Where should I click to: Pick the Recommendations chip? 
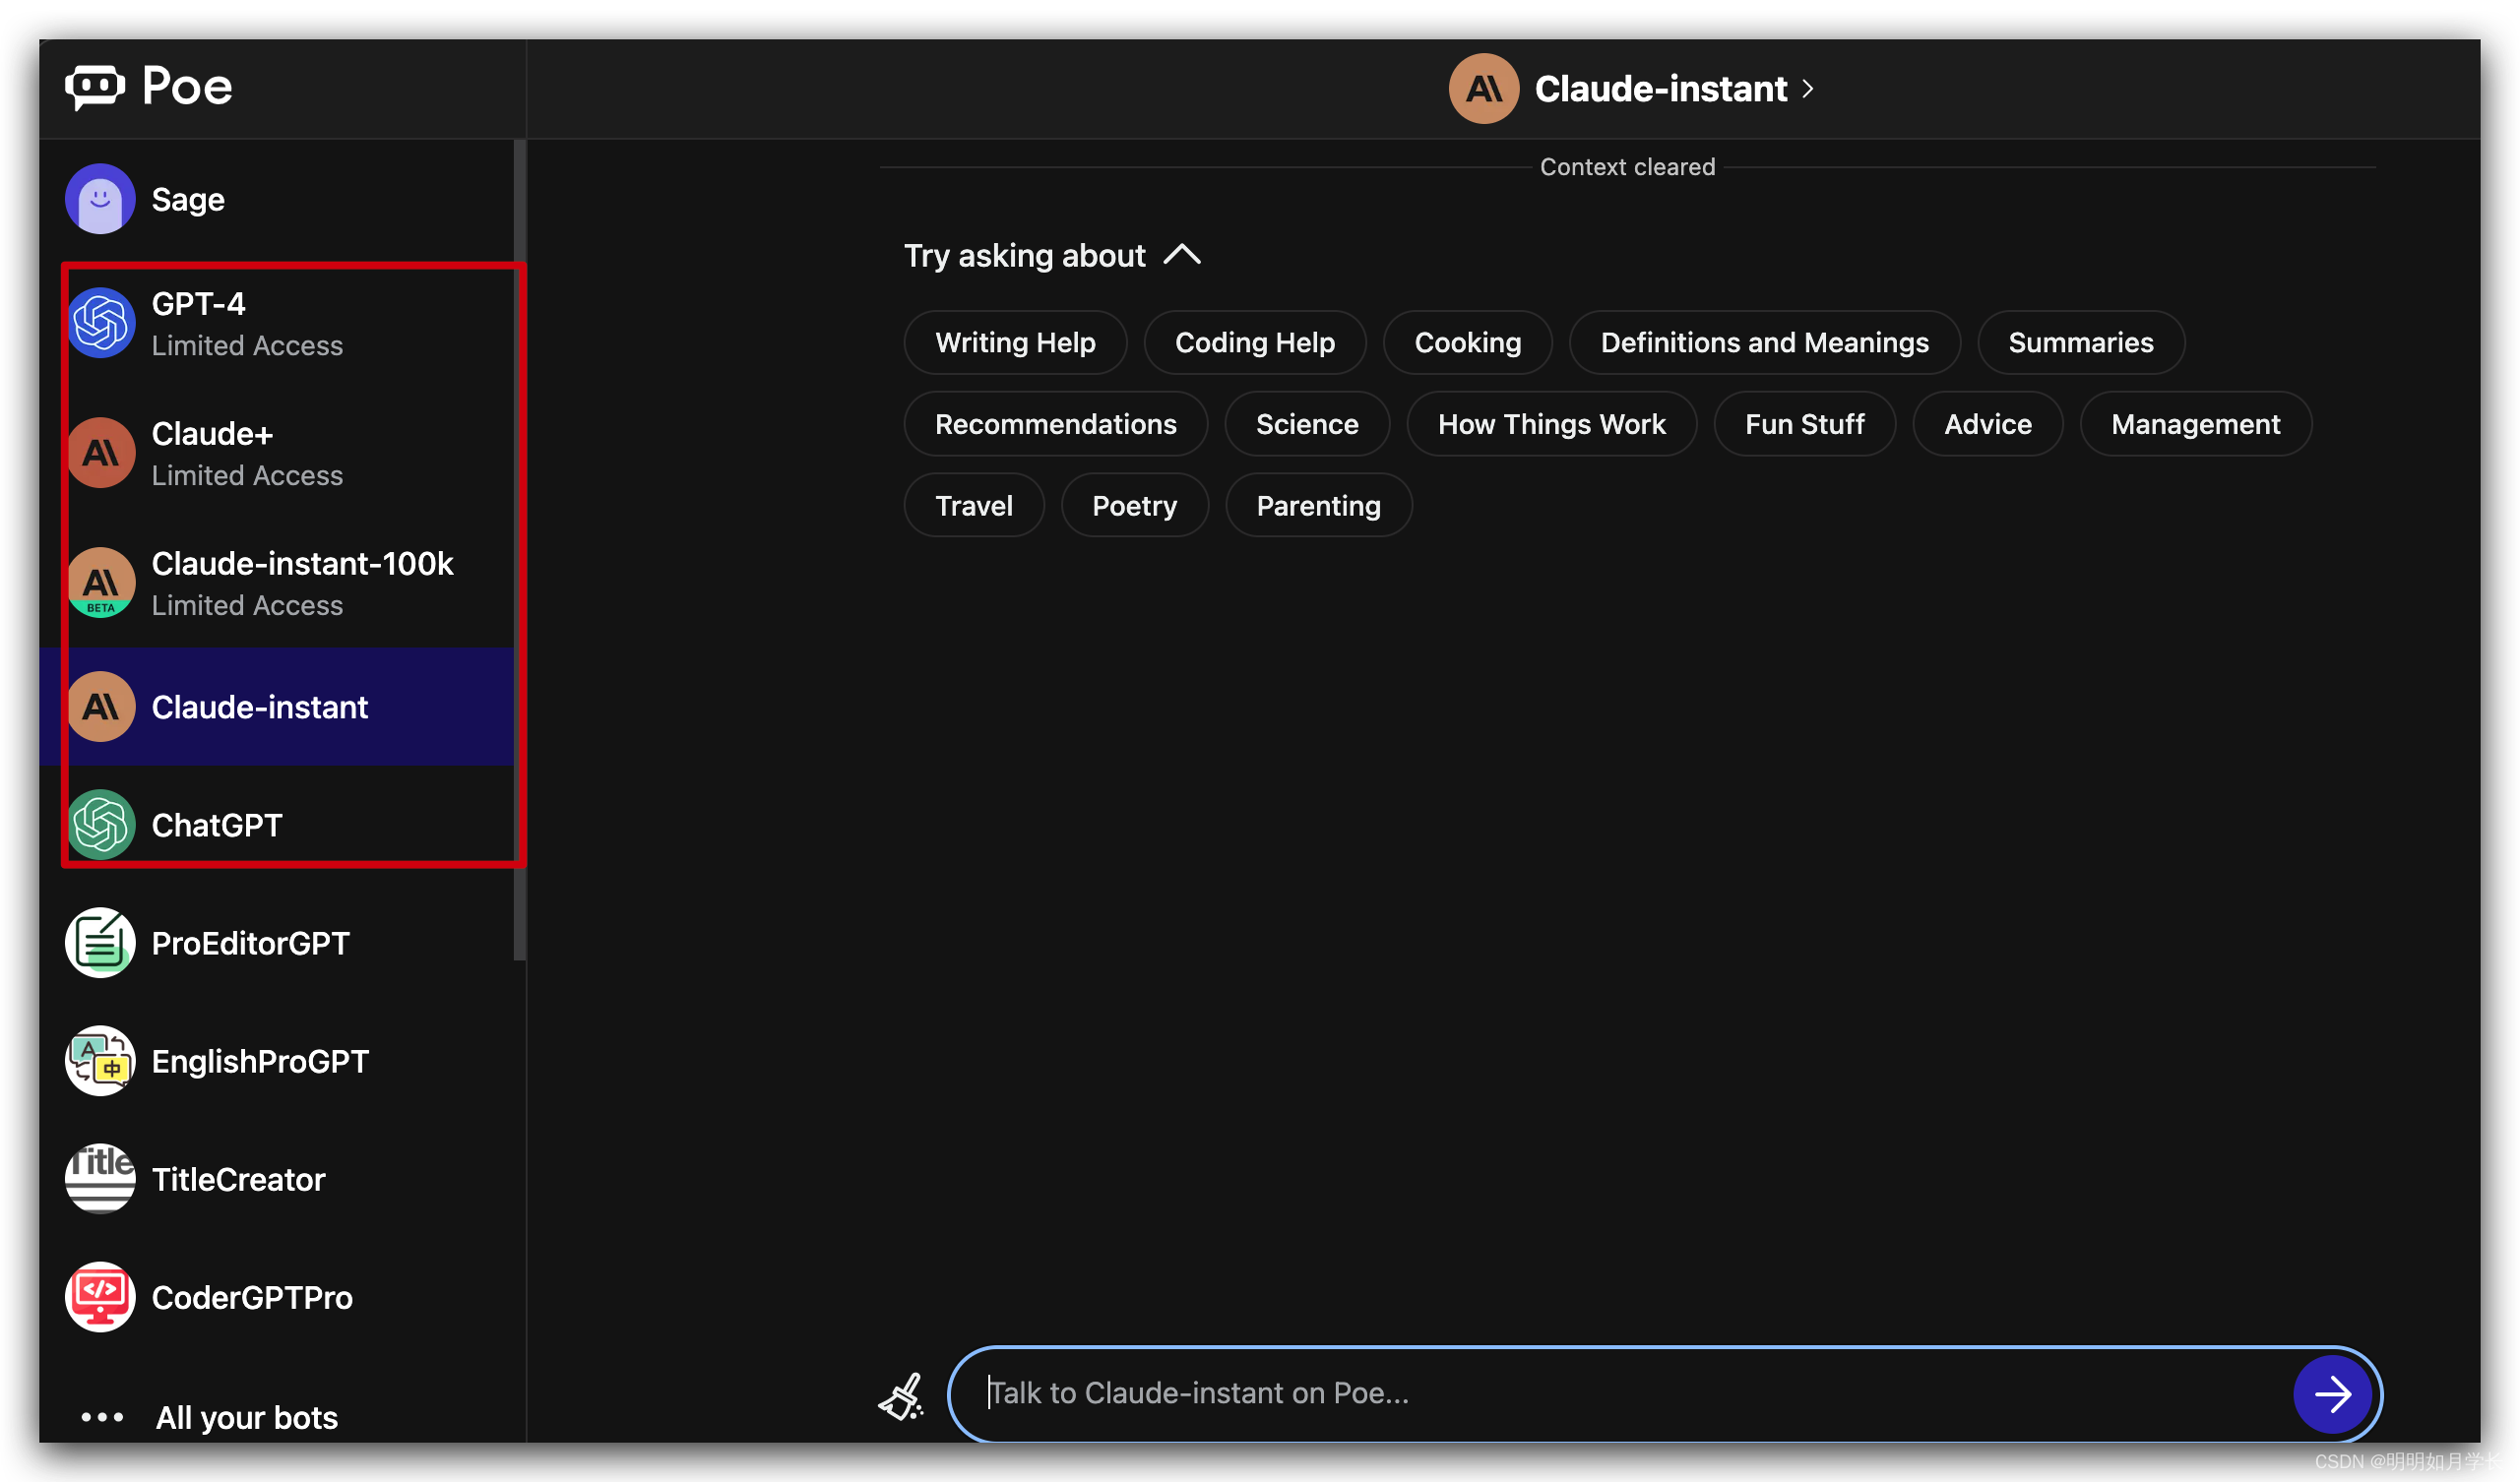pos(1055,424)
